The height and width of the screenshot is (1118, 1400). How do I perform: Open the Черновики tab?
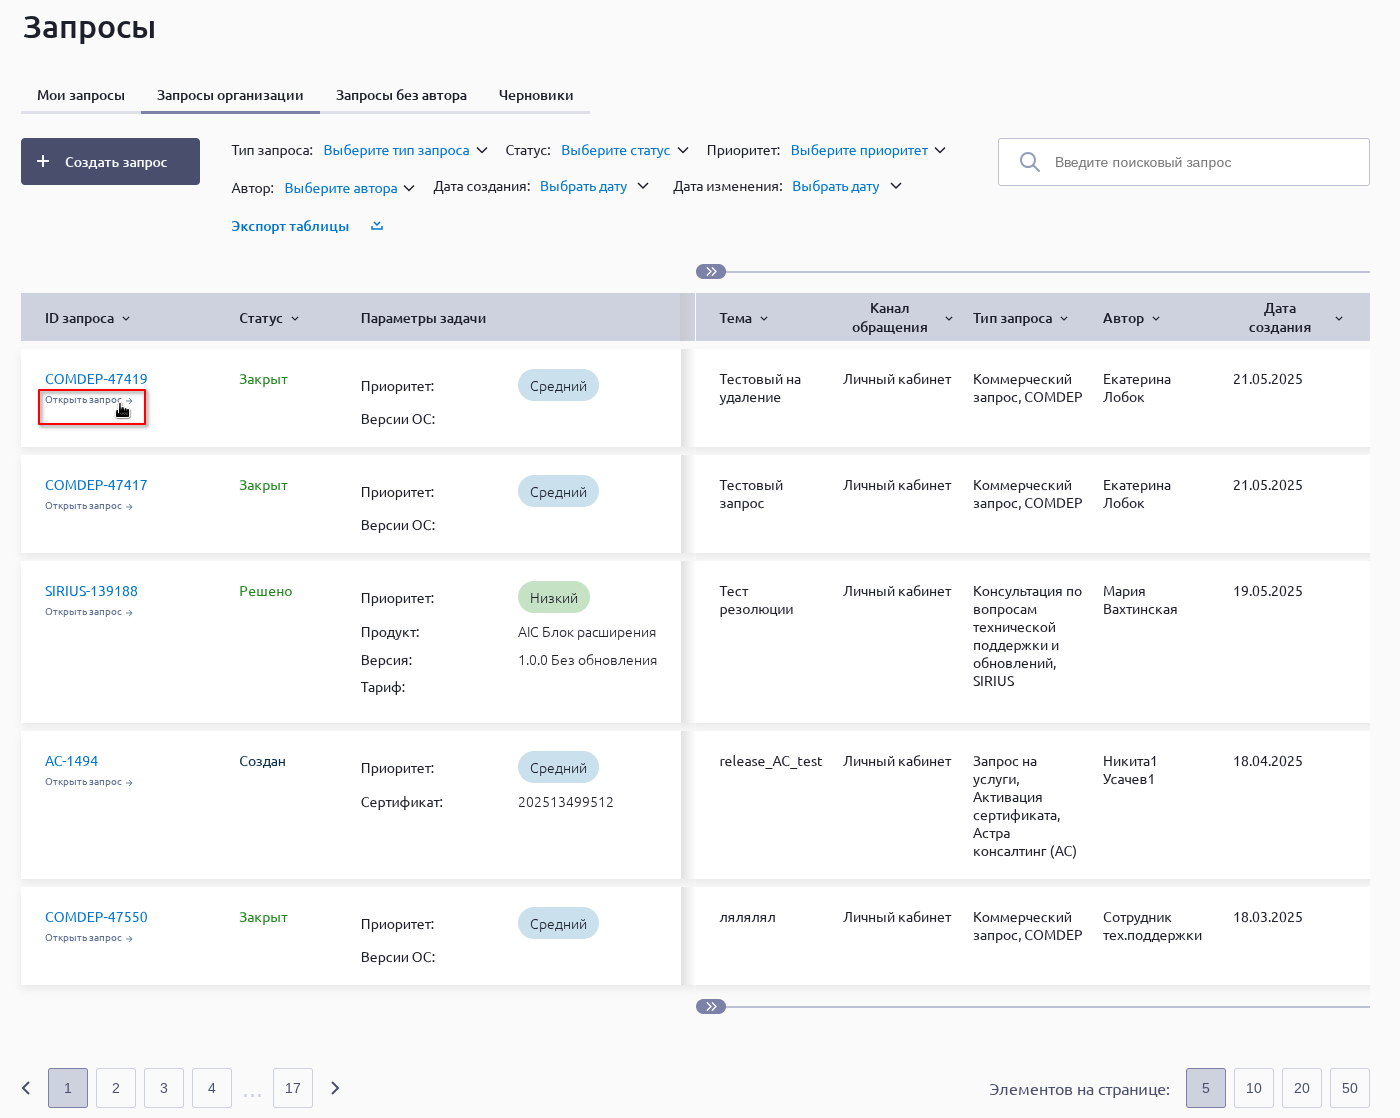(536, 96)
